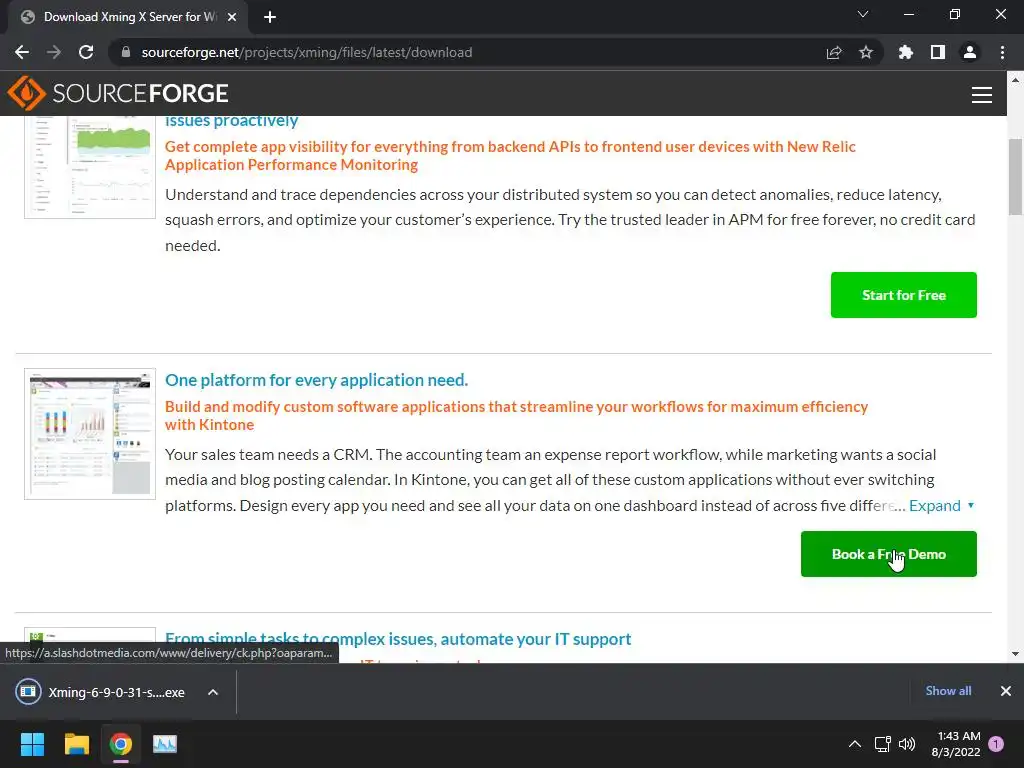
Task: Click the browser forward arrow
Action: point(54,52)
